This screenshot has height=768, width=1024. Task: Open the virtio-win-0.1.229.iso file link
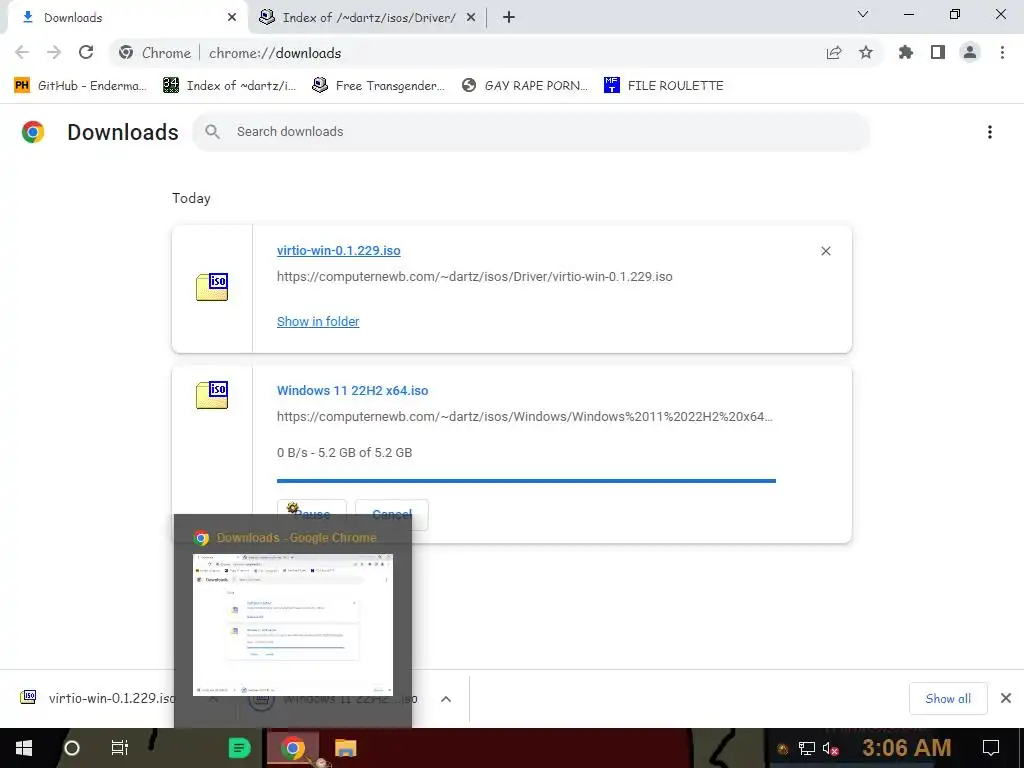coord(338,251)
